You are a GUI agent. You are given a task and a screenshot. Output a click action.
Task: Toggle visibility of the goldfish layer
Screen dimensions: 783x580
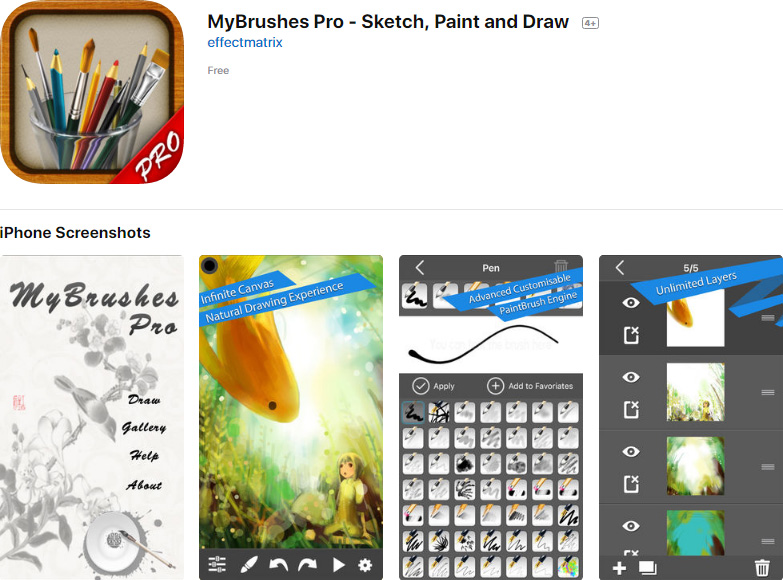pyautogui.click(x=631, y=302)
